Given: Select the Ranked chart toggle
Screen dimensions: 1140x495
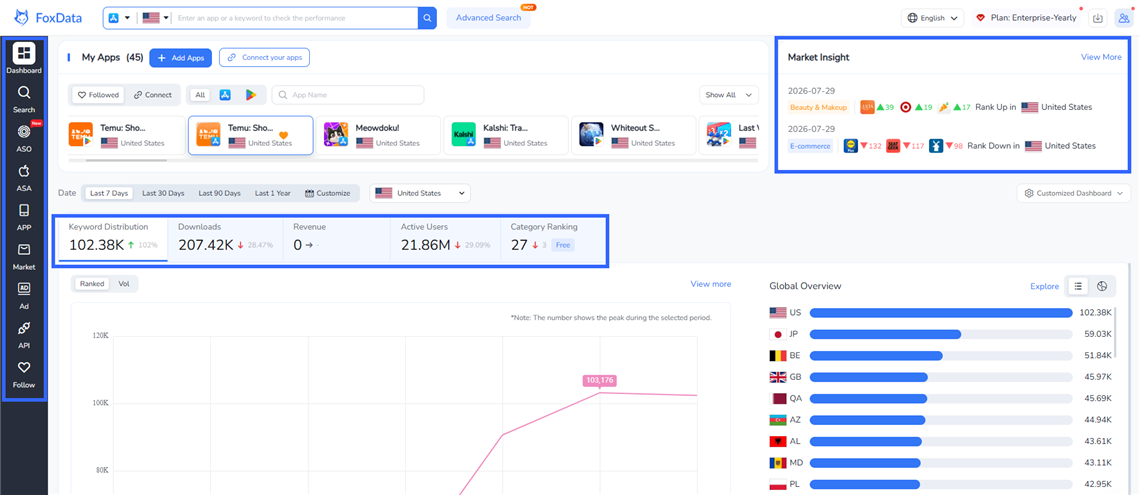Looking at the screenshot, I should [x=92, y=283].
